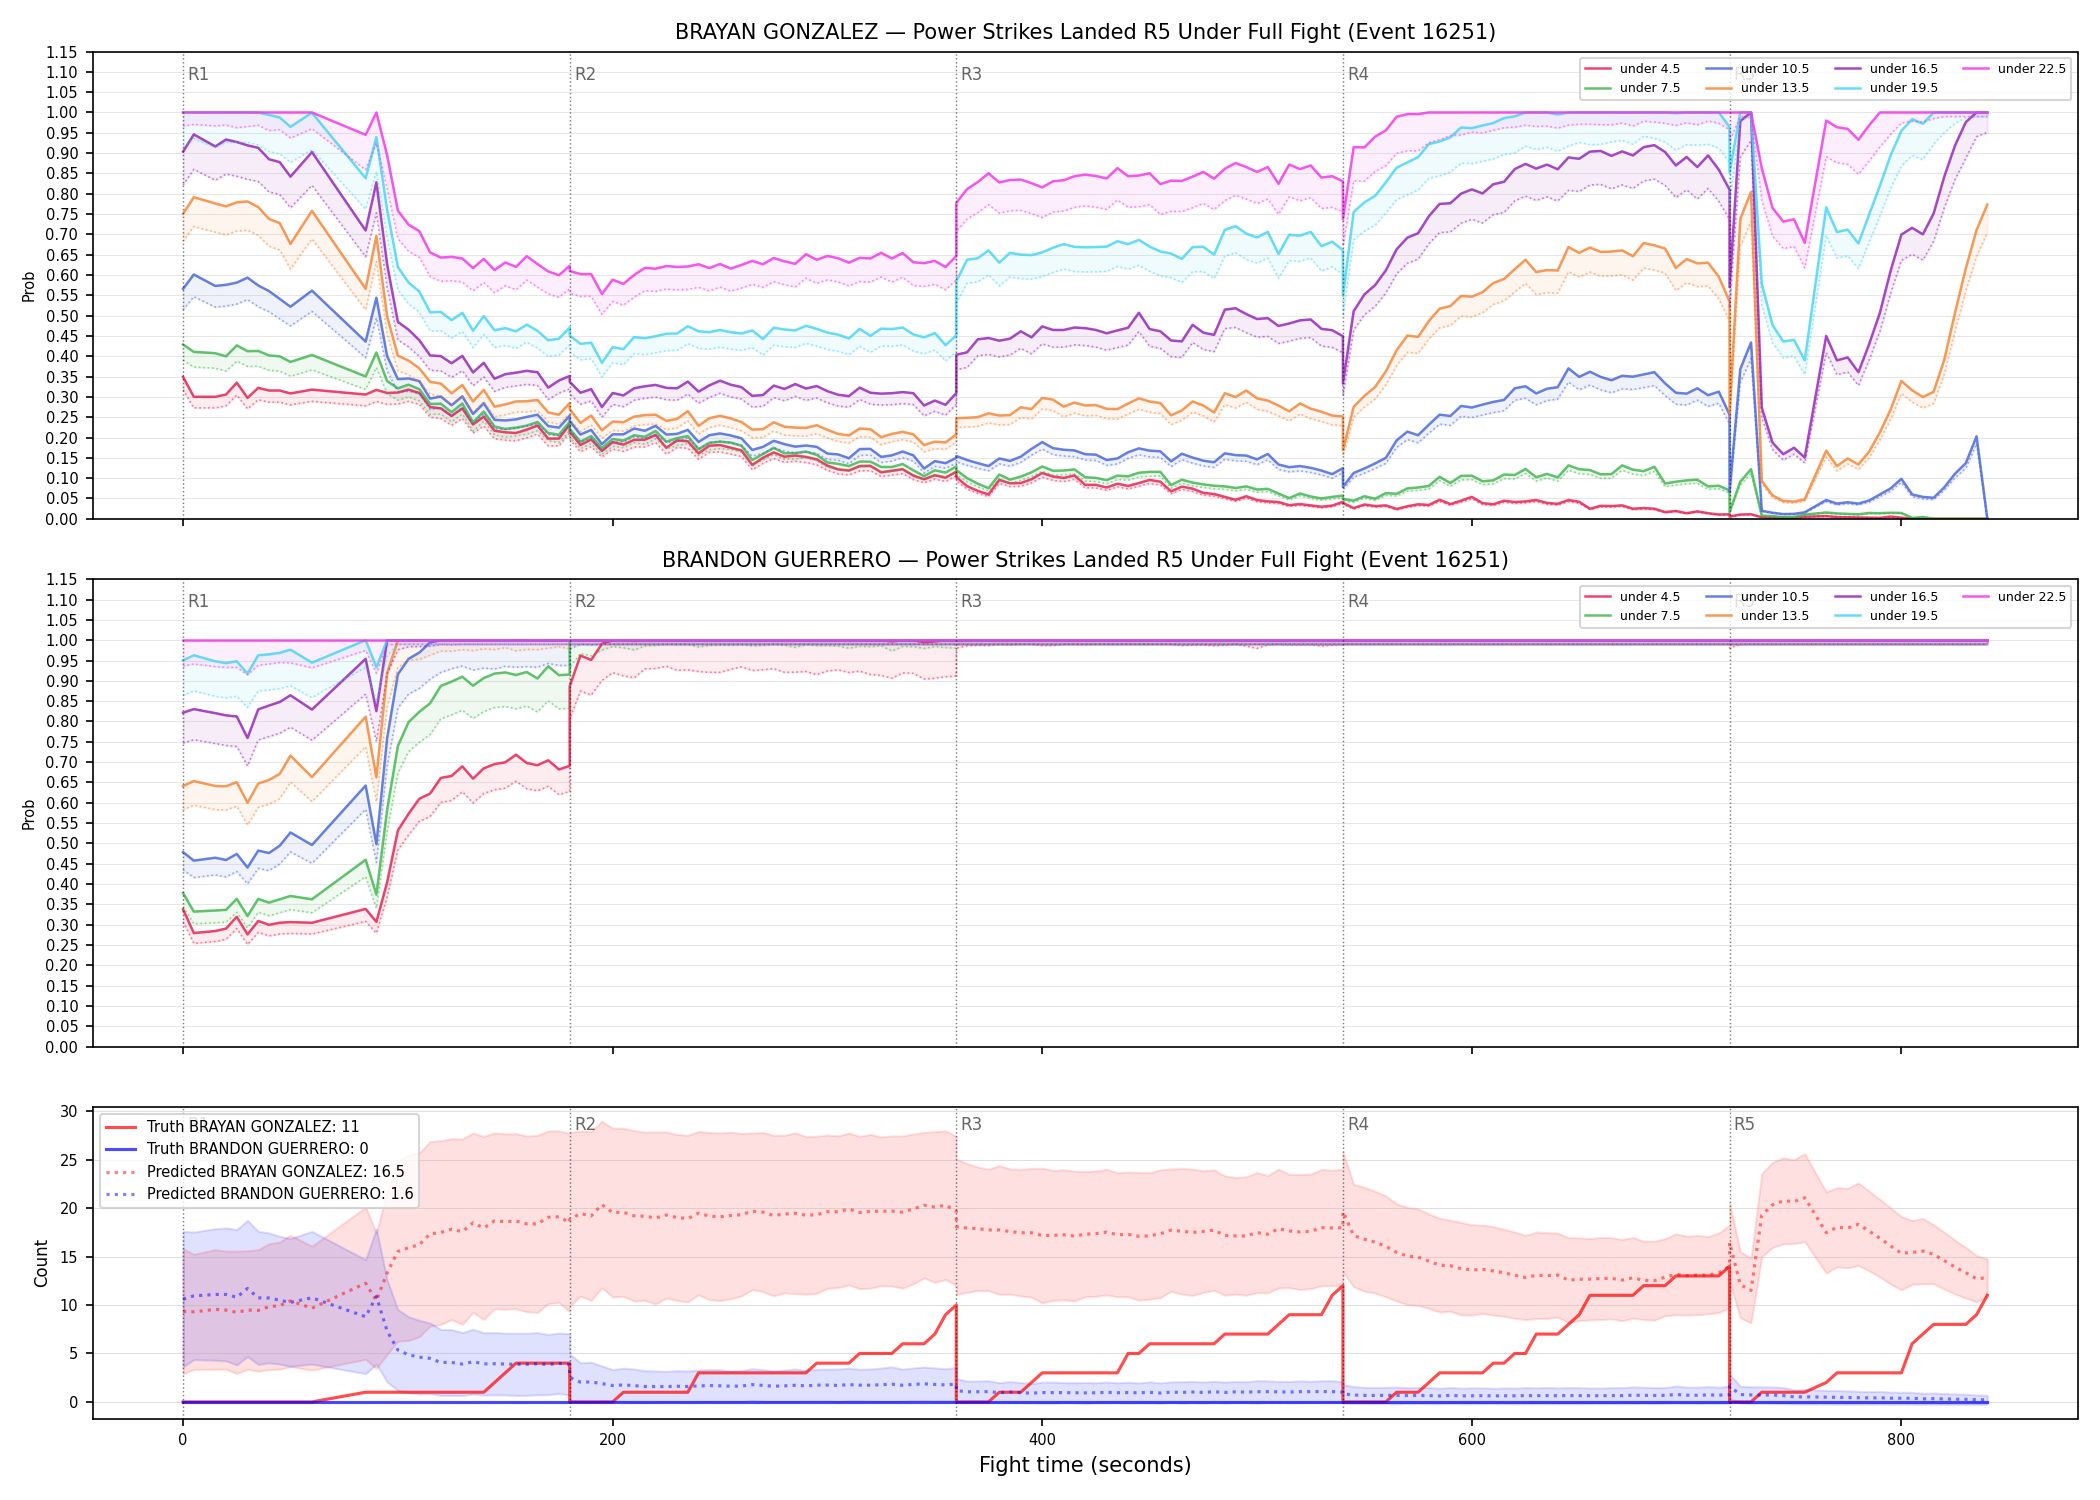Image resolution: width=2100 pixels, height=1500 pixels.
Task: Click the BRANDON GUERRERO chart title
Action: 1085,560
